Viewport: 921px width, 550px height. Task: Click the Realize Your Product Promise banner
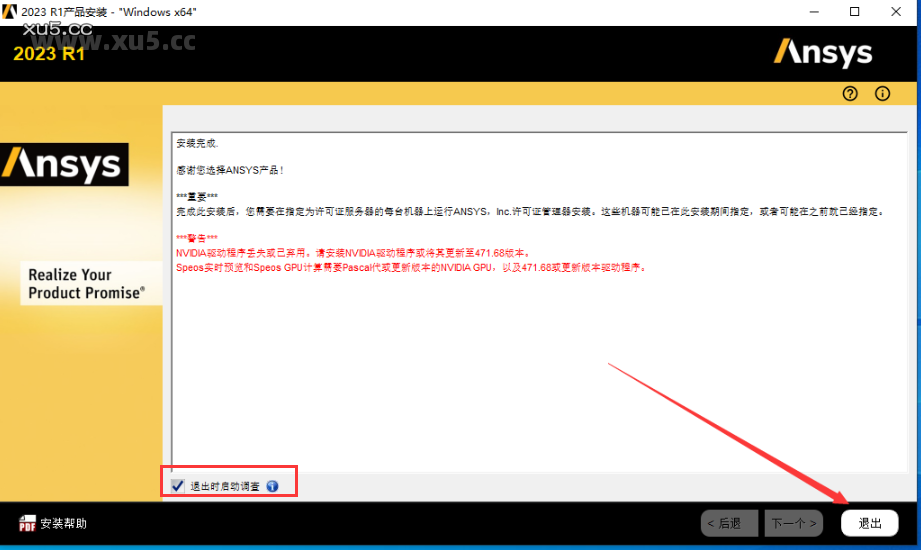point(86,284)
